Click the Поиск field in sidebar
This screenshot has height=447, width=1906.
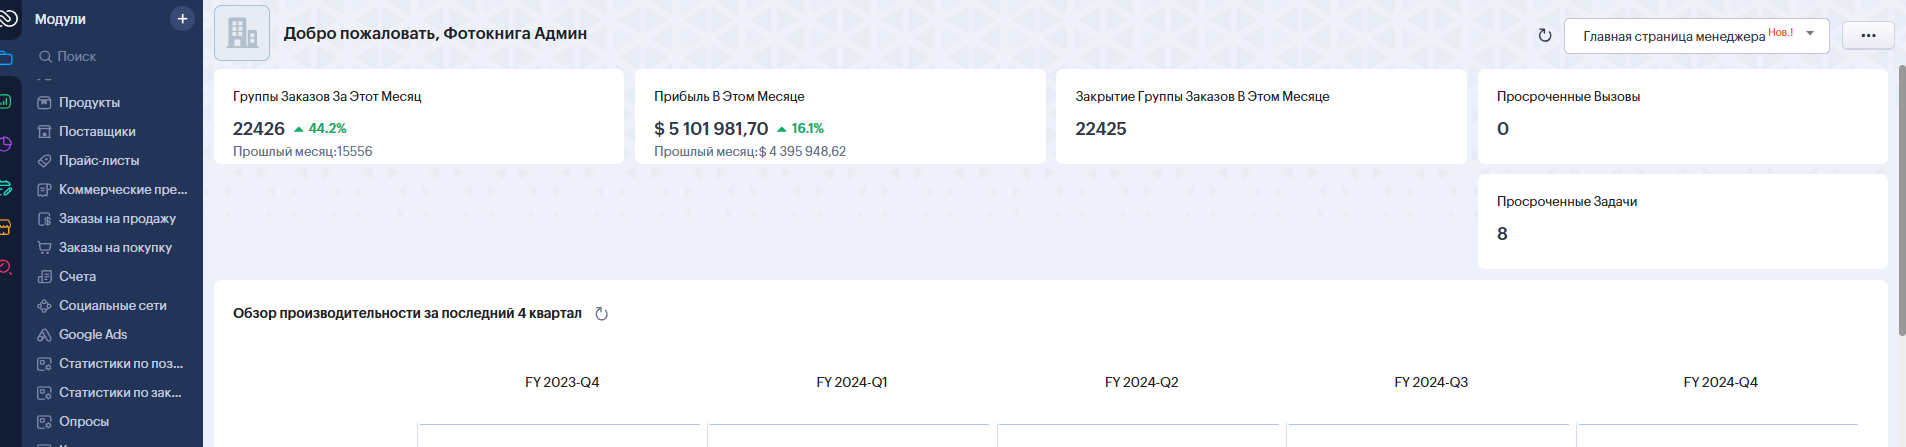[x=112, y=56]
